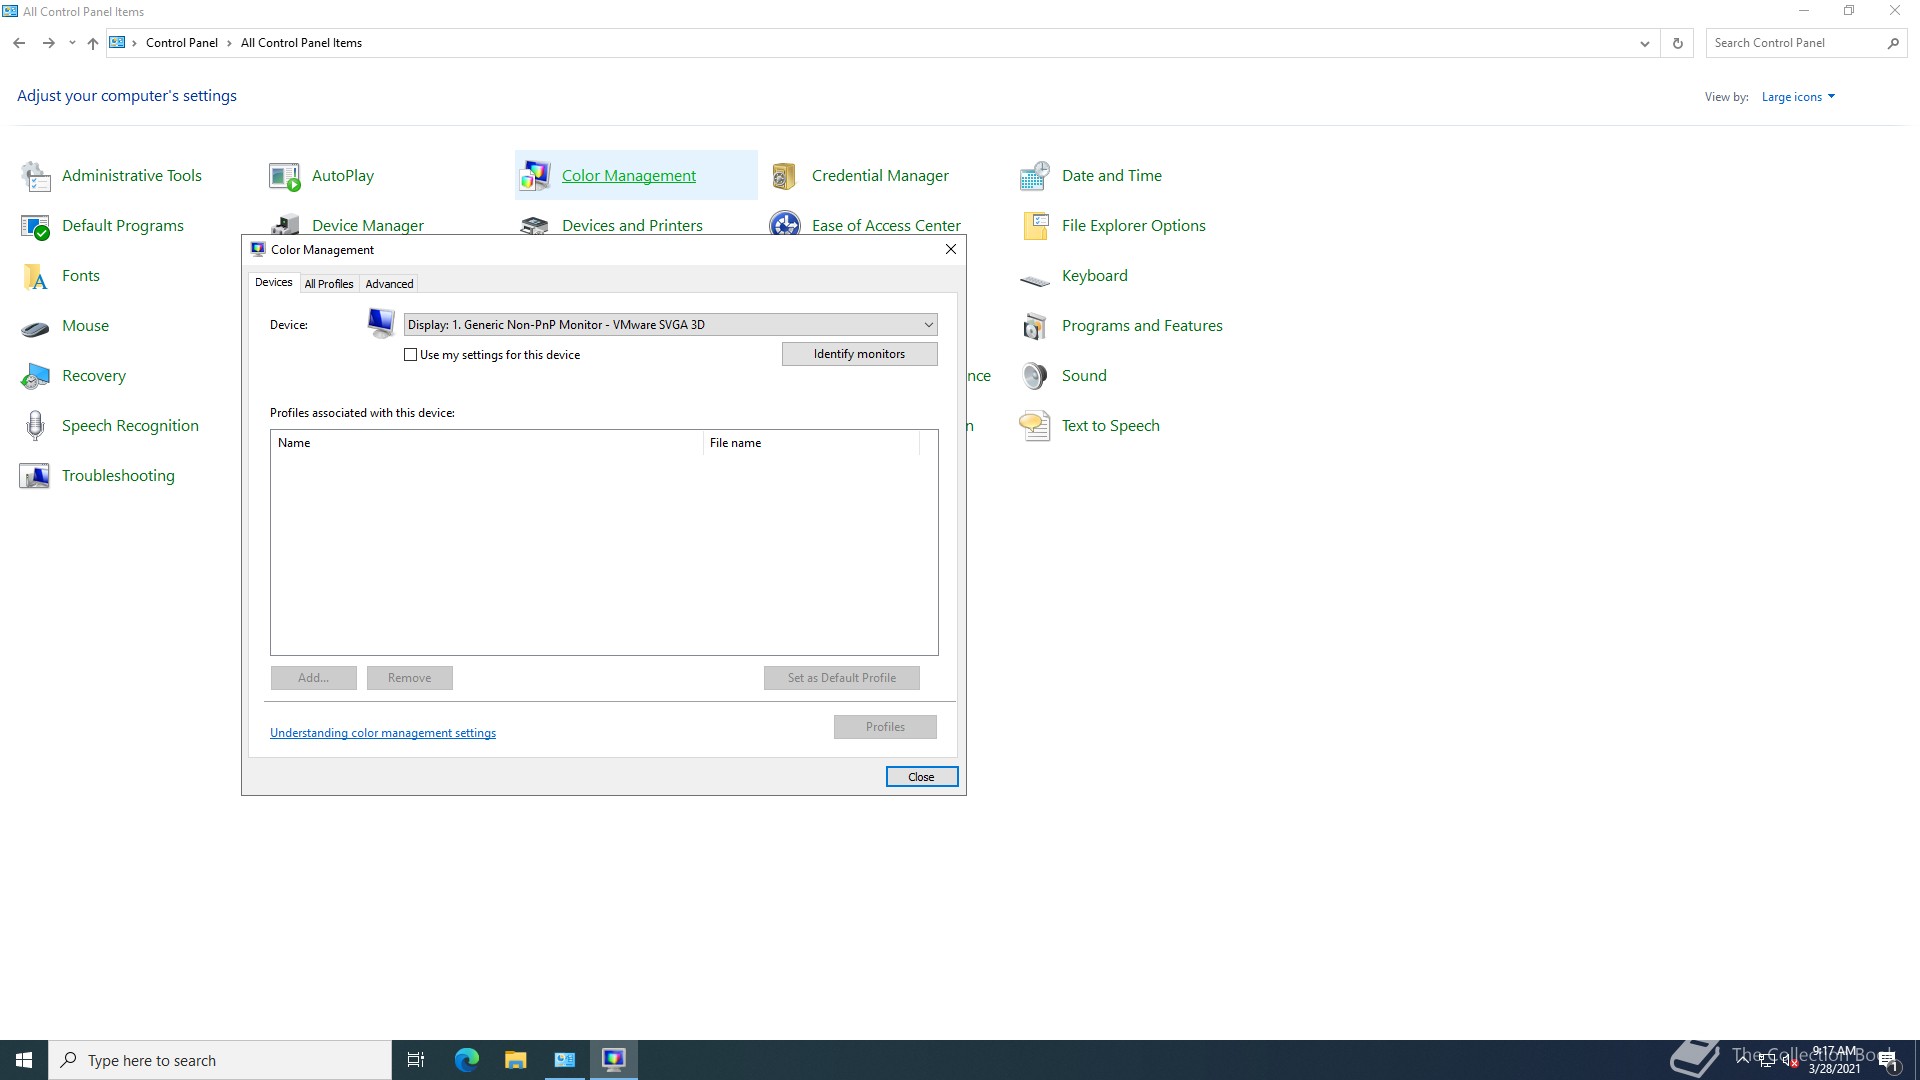Open Administrative Tools icon

(36, 176)
